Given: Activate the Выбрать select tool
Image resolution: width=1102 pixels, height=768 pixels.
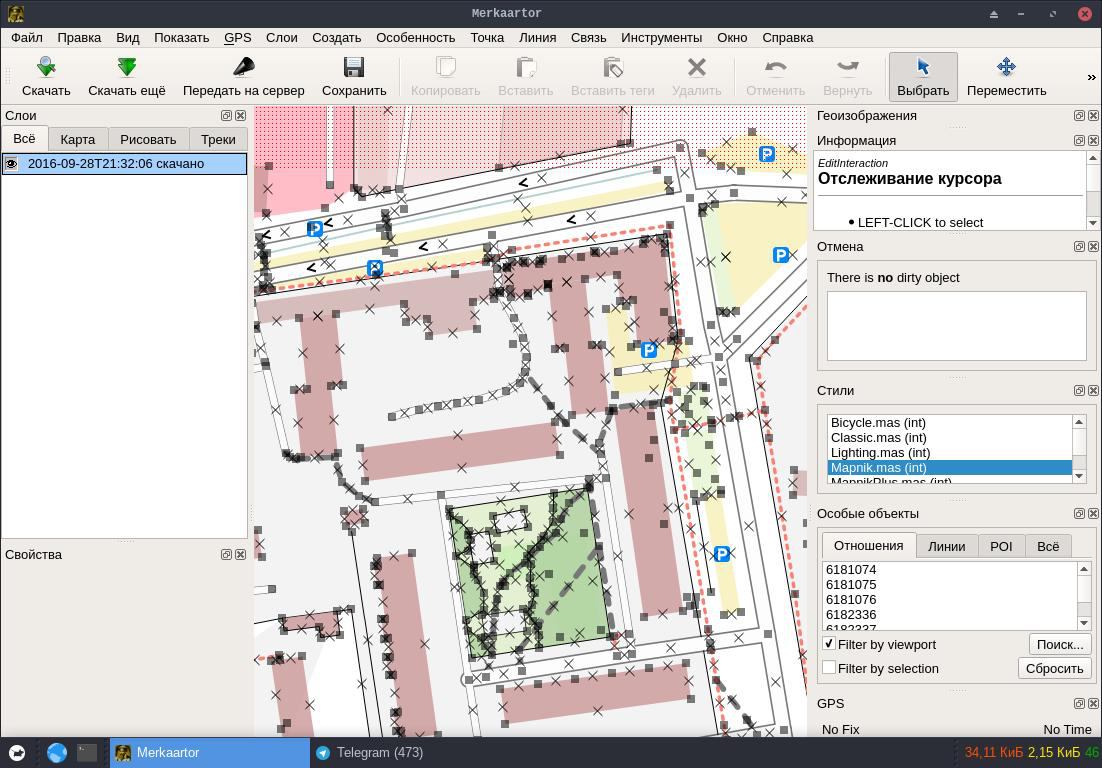Looking at the screenshot, I should tap(923, 76).
